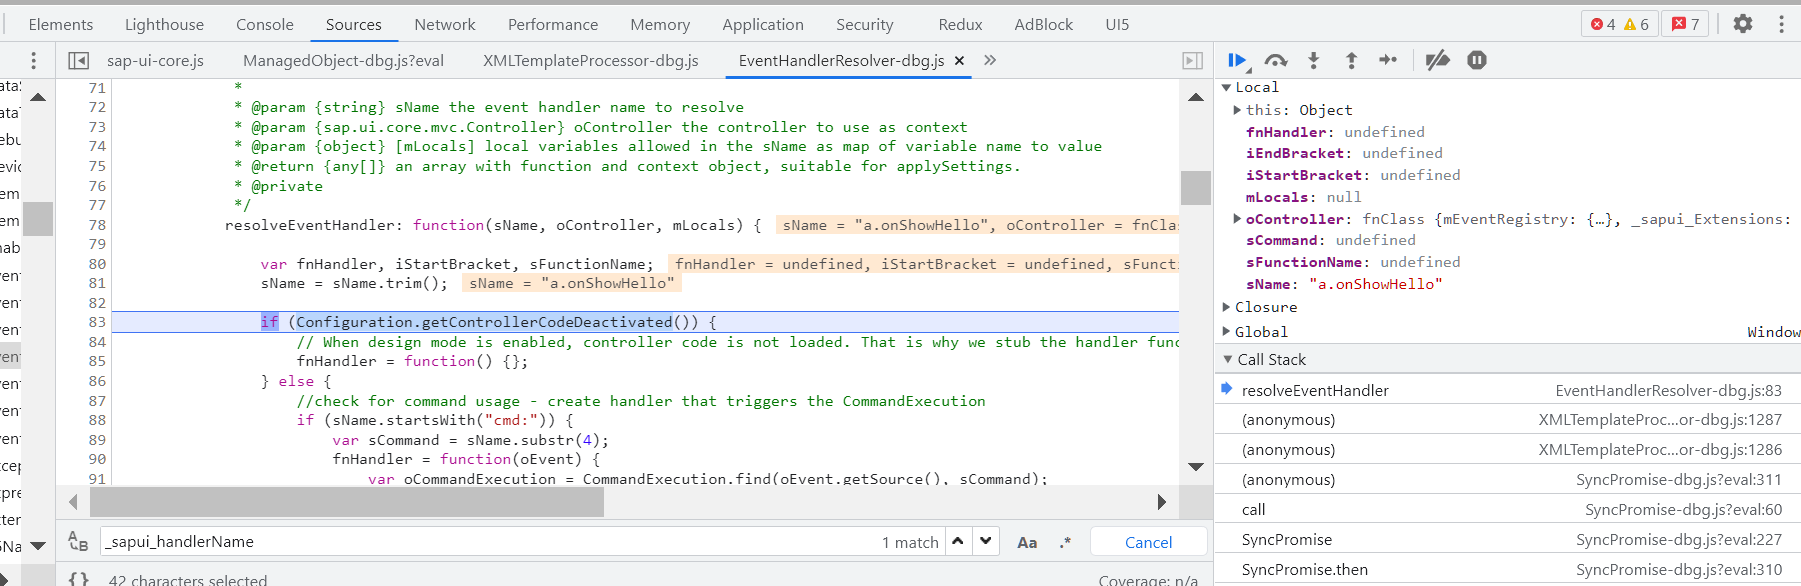Resume script execution

[x=1237, y=61]
